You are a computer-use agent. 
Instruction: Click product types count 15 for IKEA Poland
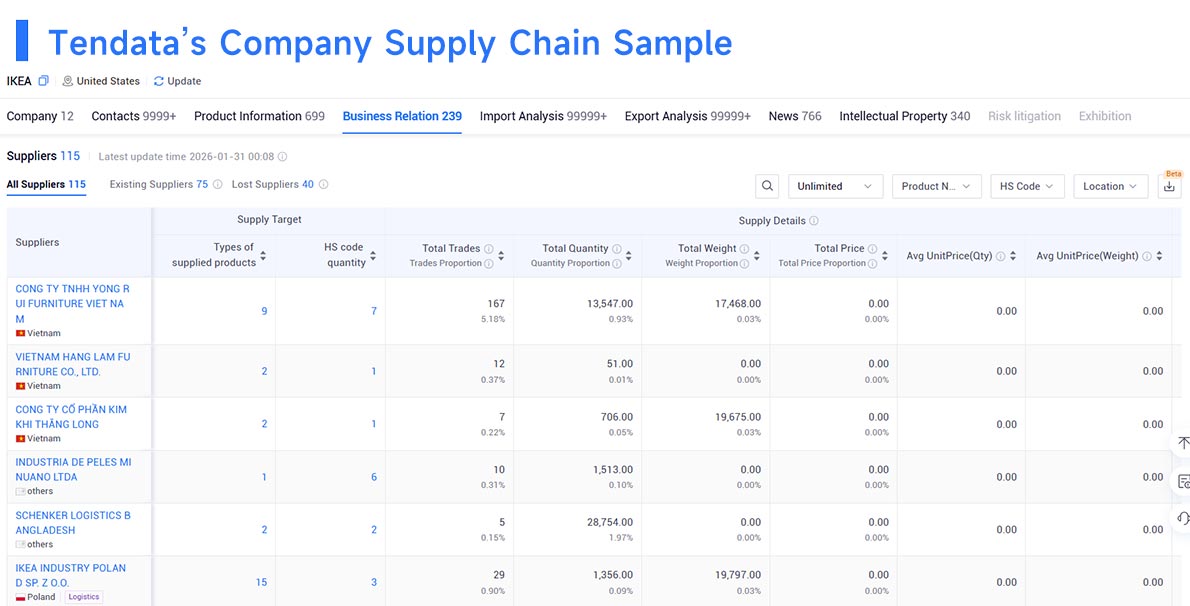coord(261,582)
